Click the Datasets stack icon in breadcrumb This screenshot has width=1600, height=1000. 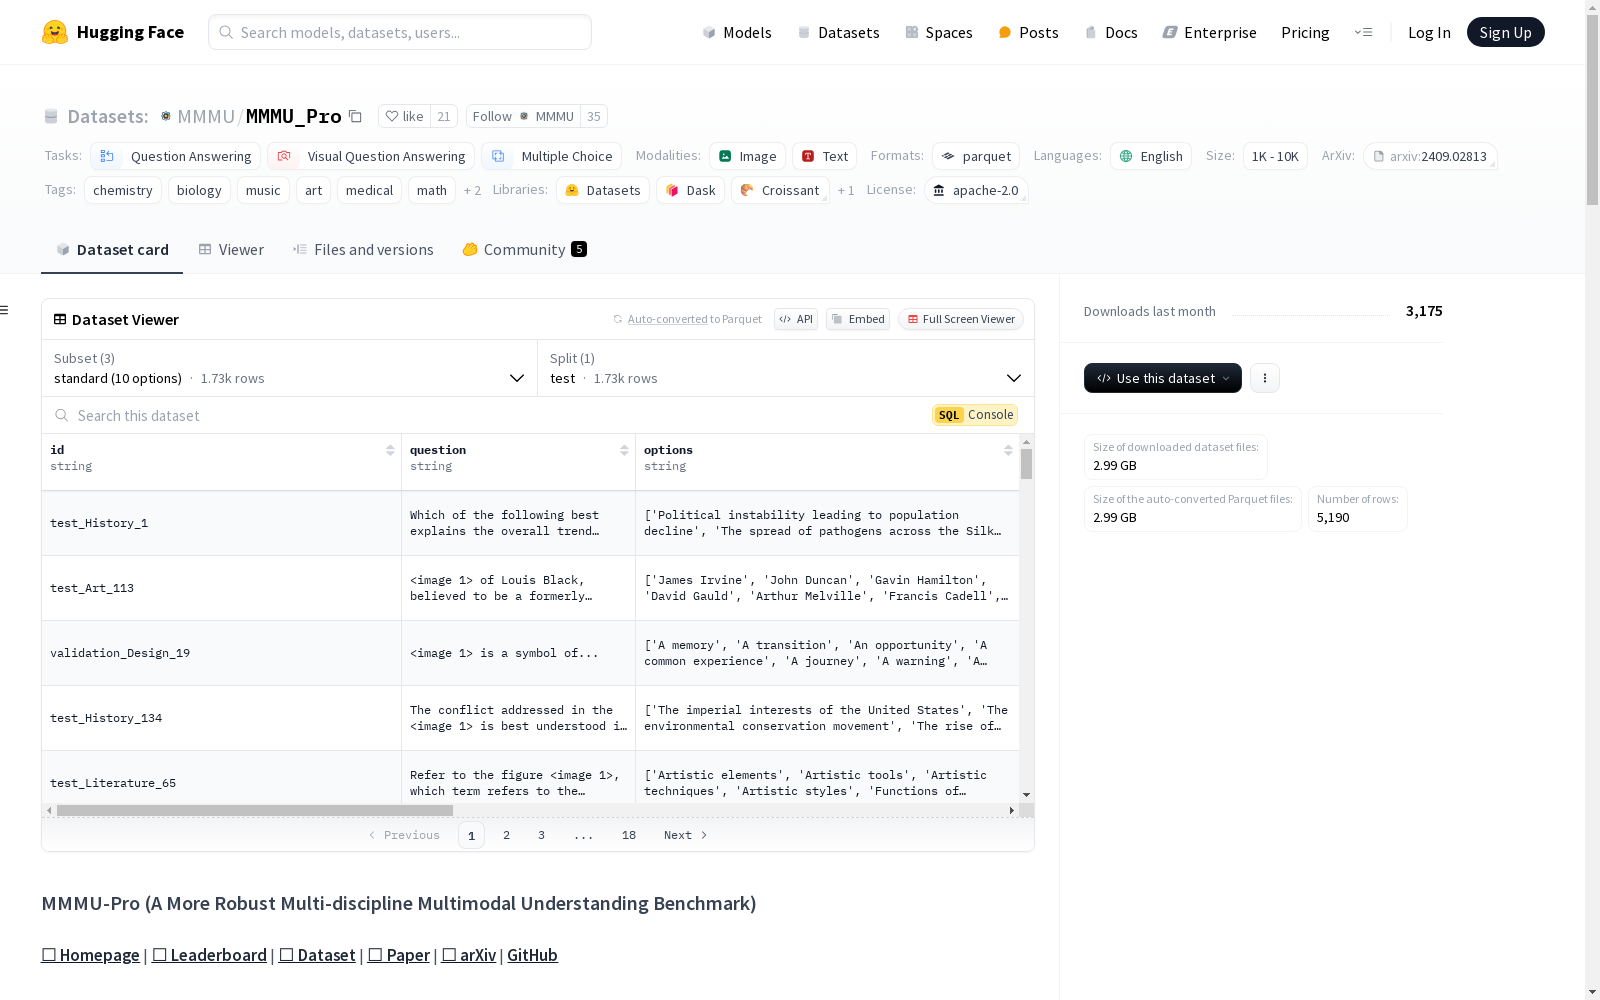point(51,116)
